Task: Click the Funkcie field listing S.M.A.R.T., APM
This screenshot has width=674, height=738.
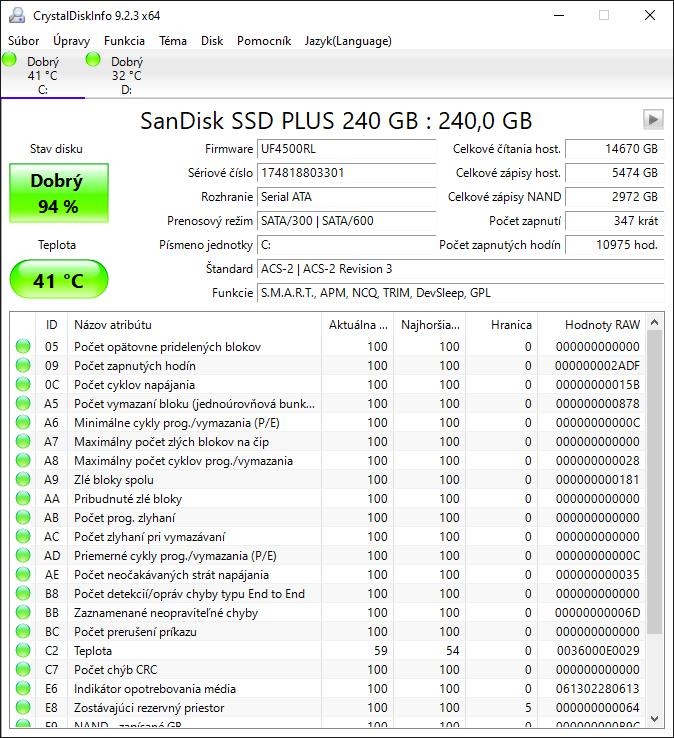Action: point(460,293)
